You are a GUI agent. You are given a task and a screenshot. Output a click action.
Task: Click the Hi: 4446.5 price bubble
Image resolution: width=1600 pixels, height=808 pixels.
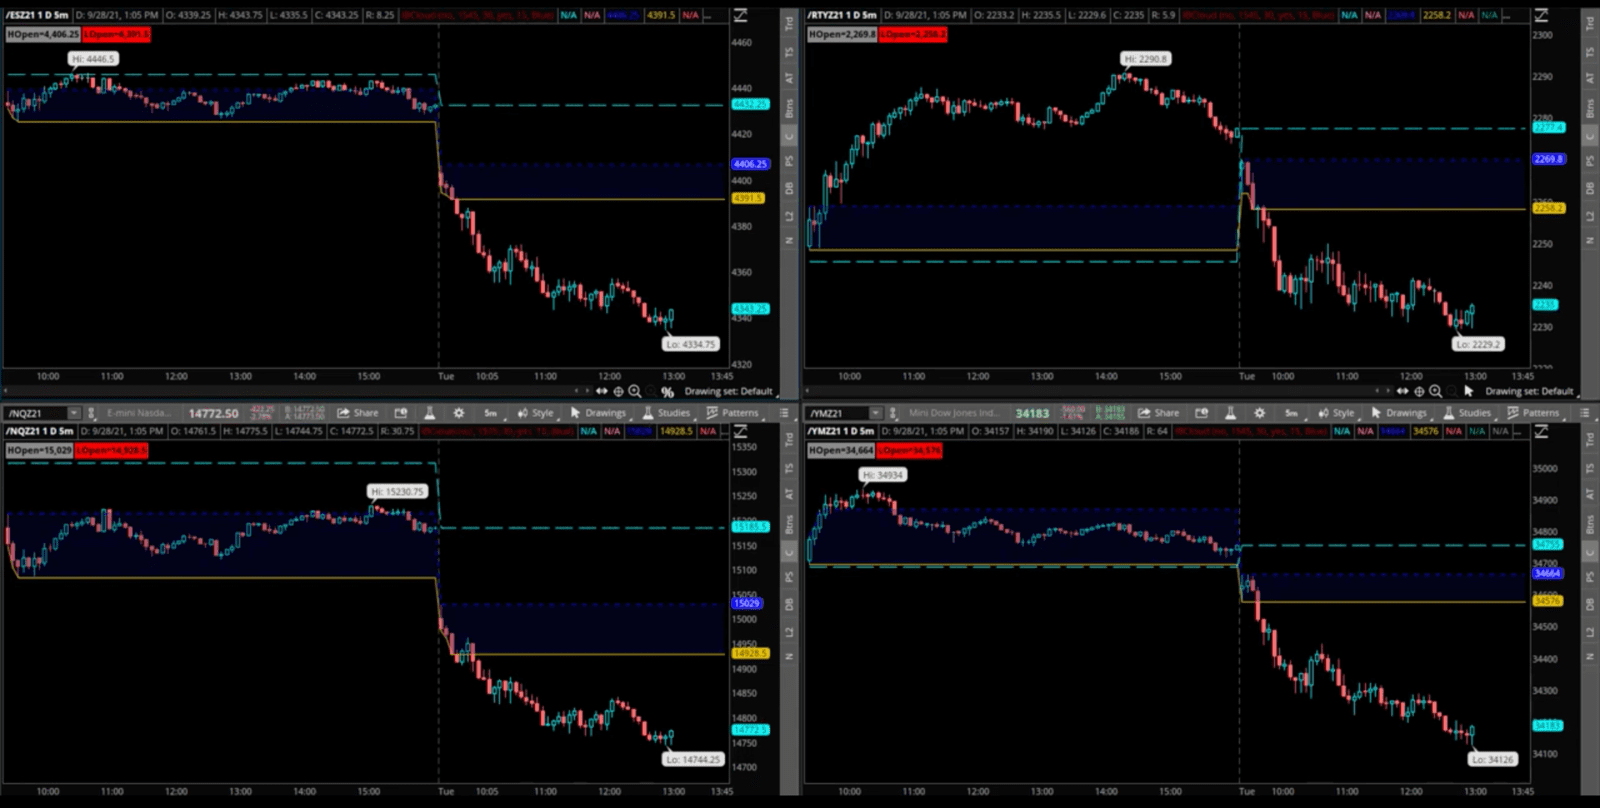pyautogui.click(x=93, y=59)
